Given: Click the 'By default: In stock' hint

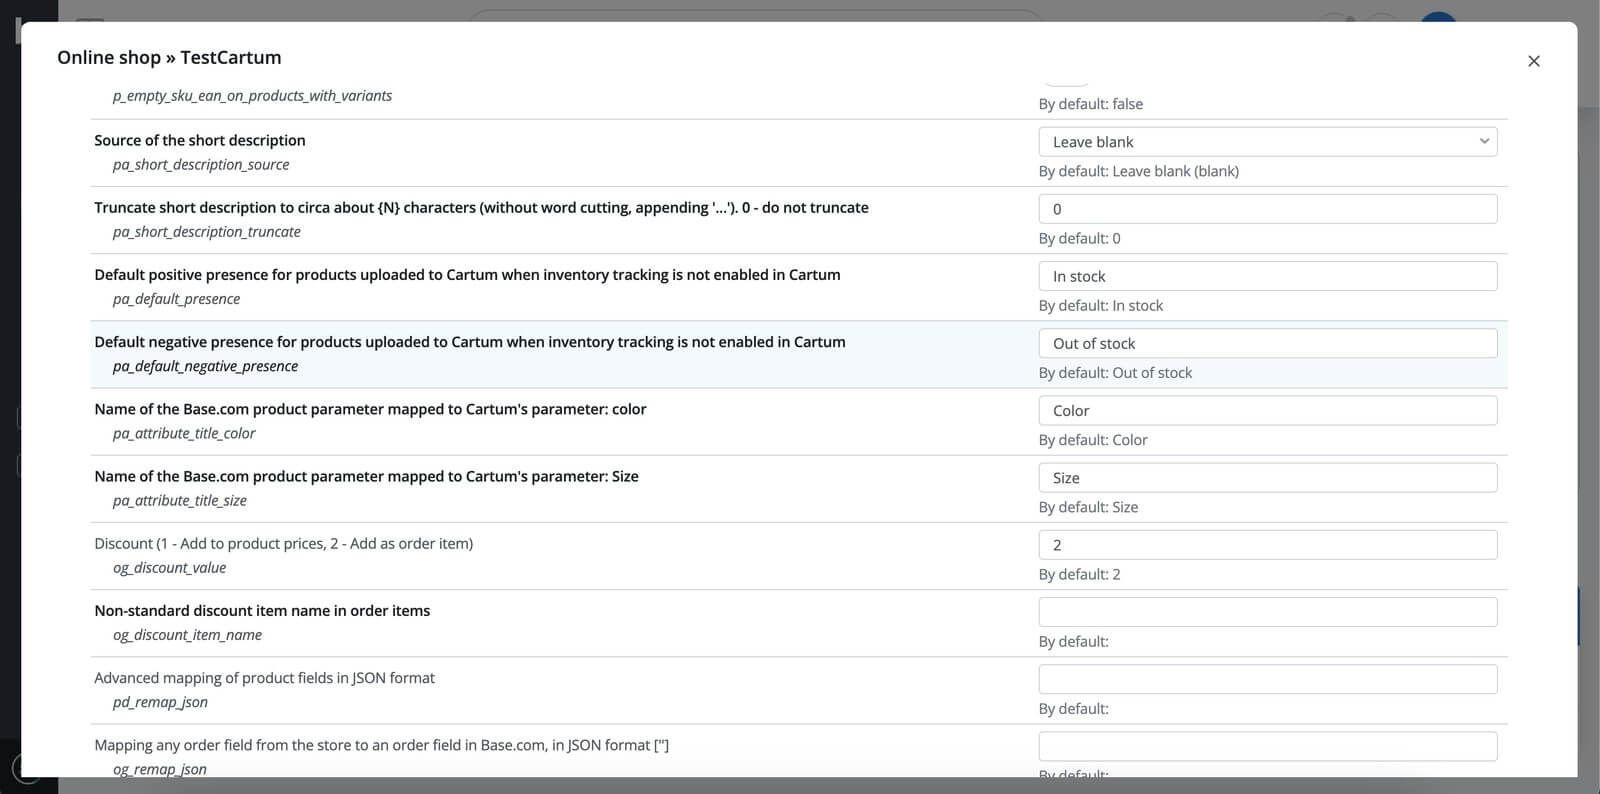Looking at the screenshot, I should (1101, 305).
